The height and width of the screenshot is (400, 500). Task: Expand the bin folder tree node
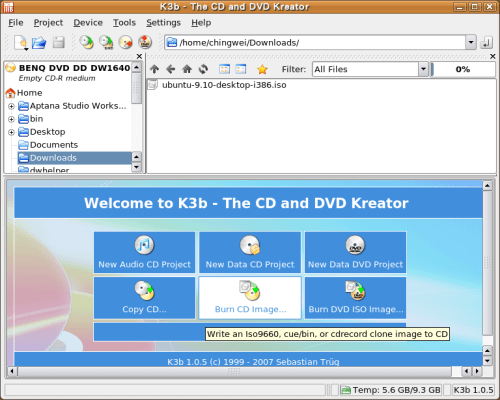(x=11, y=119)
